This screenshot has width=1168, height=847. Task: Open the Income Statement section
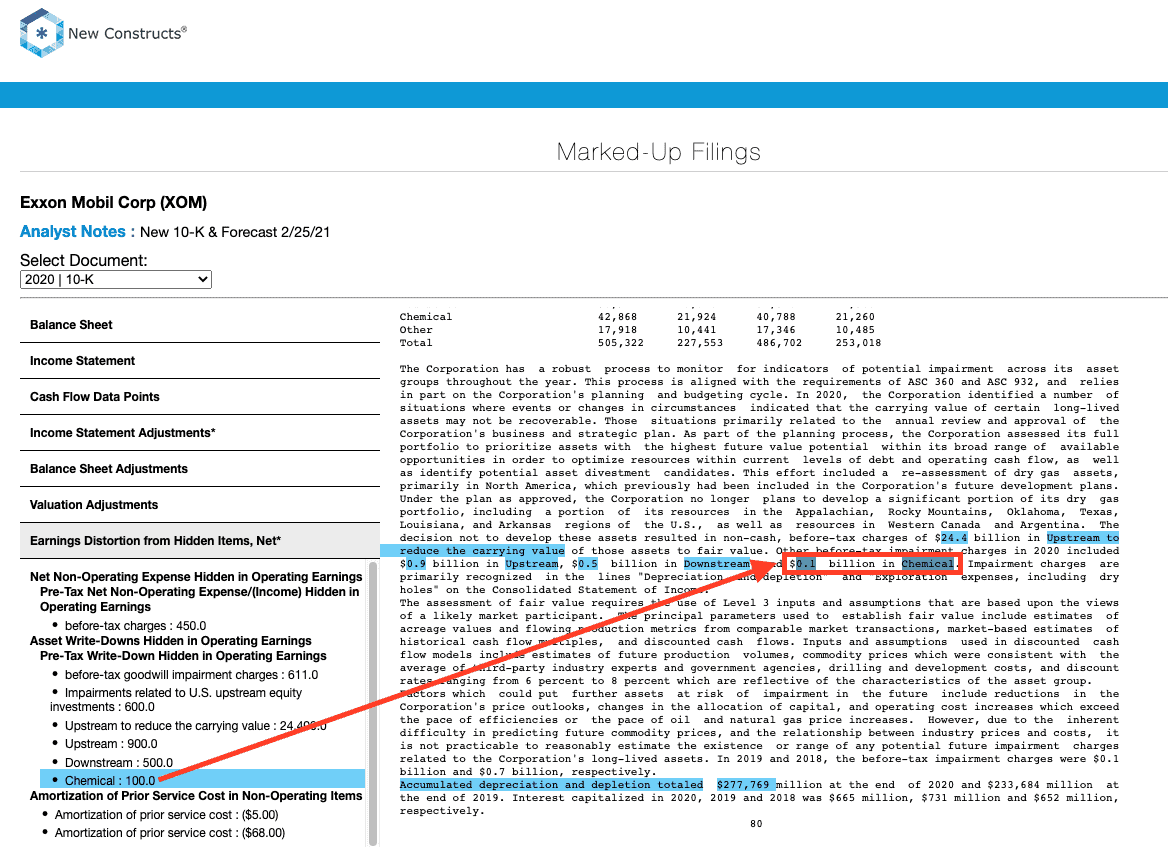(200, 361)
